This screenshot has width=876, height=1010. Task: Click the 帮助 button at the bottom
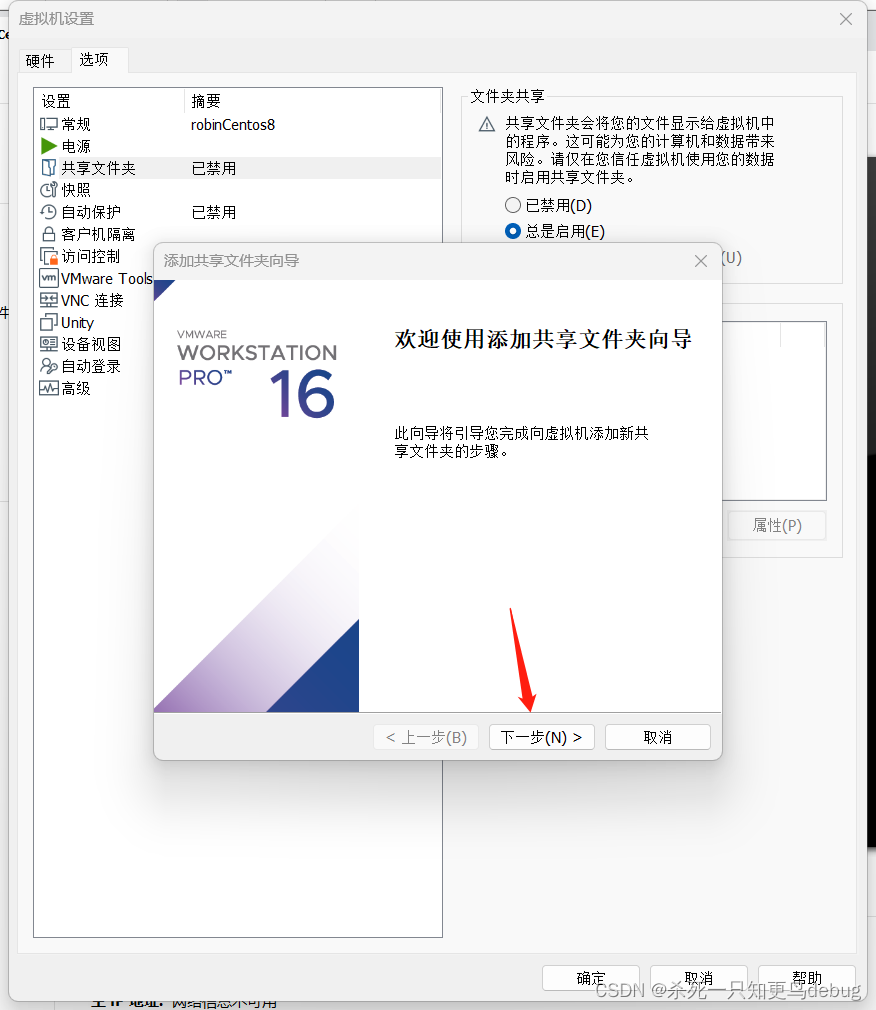tap(806, 978)
